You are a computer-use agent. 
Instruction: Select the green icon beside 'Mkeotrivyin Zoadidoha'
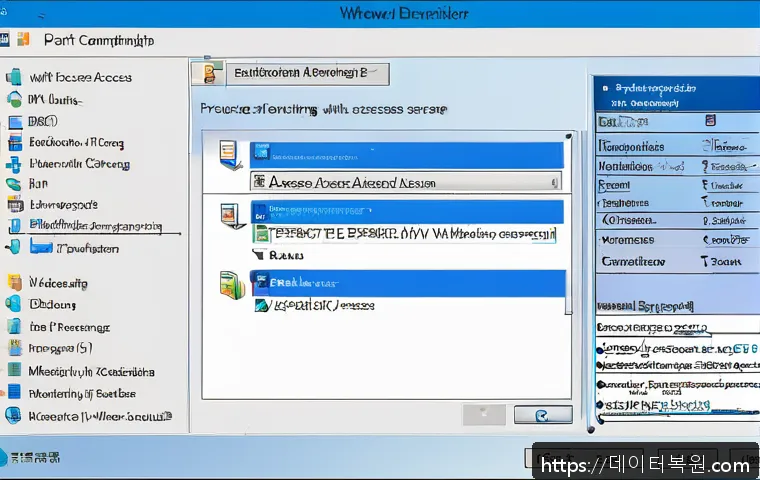15,370
